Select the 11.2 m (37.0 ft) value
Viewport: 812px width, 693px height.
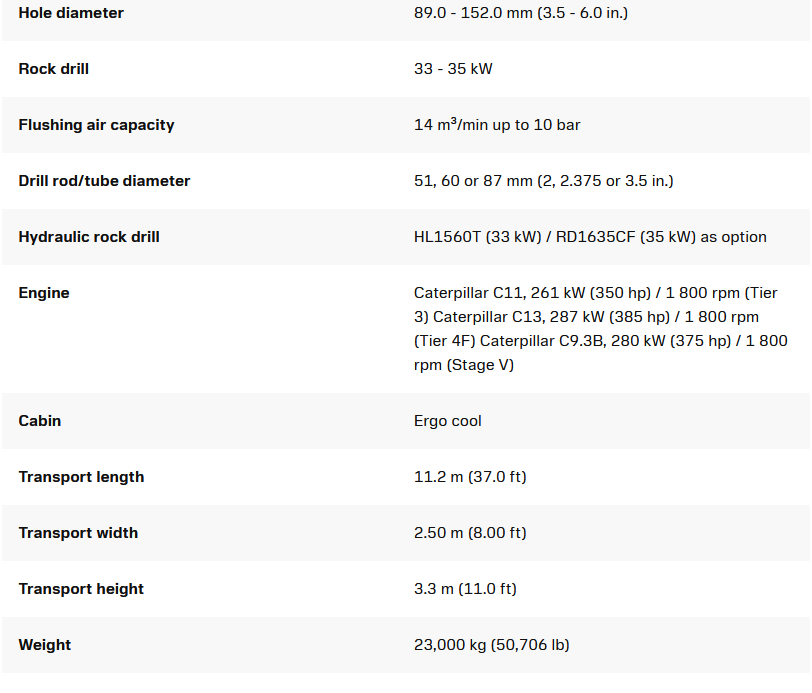[470, 477]
